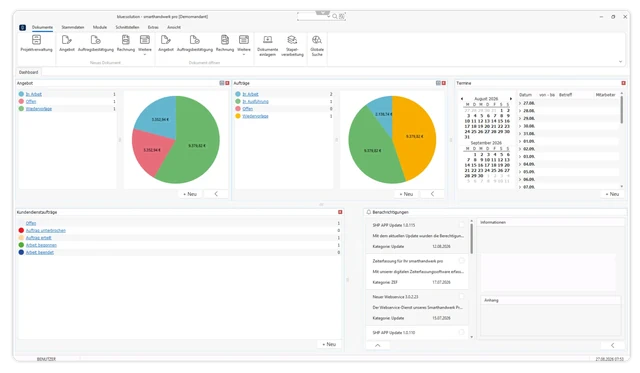Open the Module ribbon tab
Screen dimensions: 640x373
pyautogui.click(x=100, y=27)
